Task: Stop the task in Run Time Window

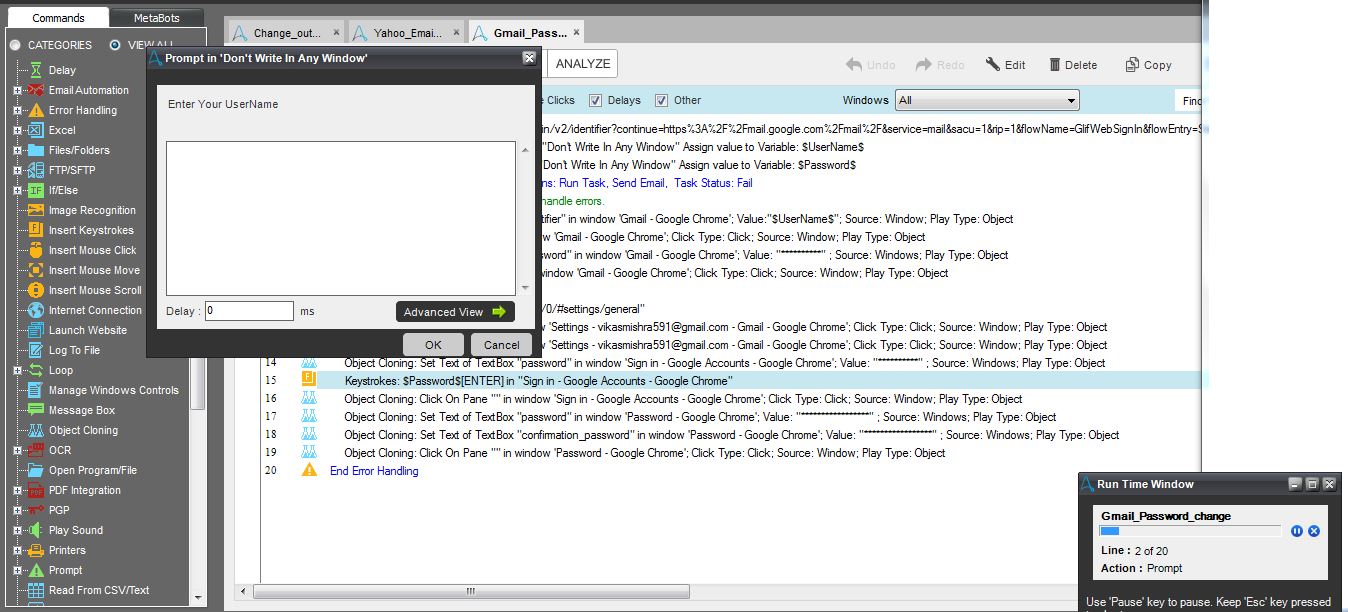Action: 1314,531
